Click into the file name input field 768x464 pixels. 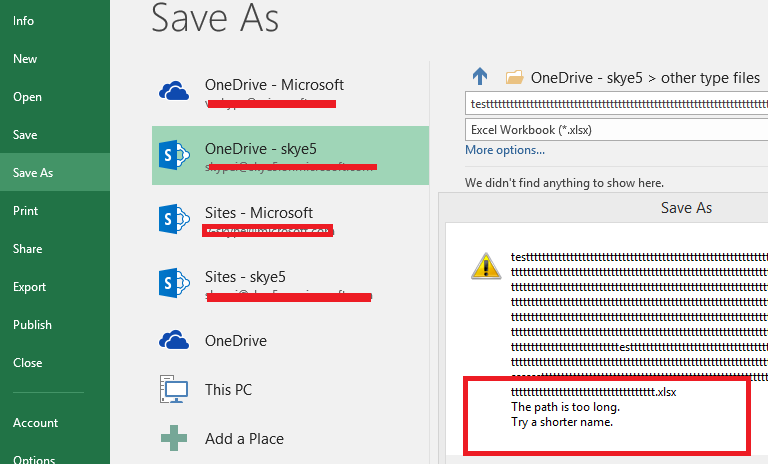point(617,103)
